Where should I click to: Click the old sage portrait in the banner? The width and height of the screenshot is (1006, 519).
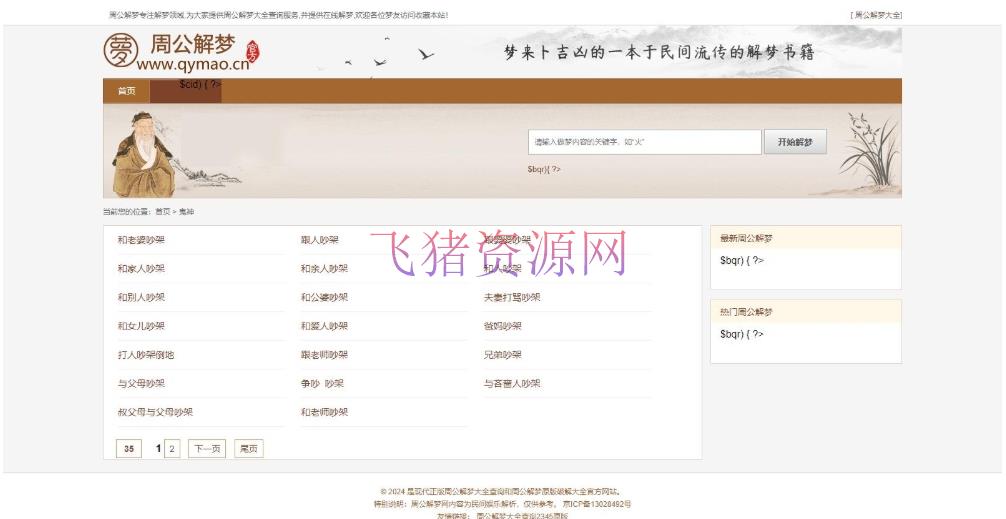(144, 154)
